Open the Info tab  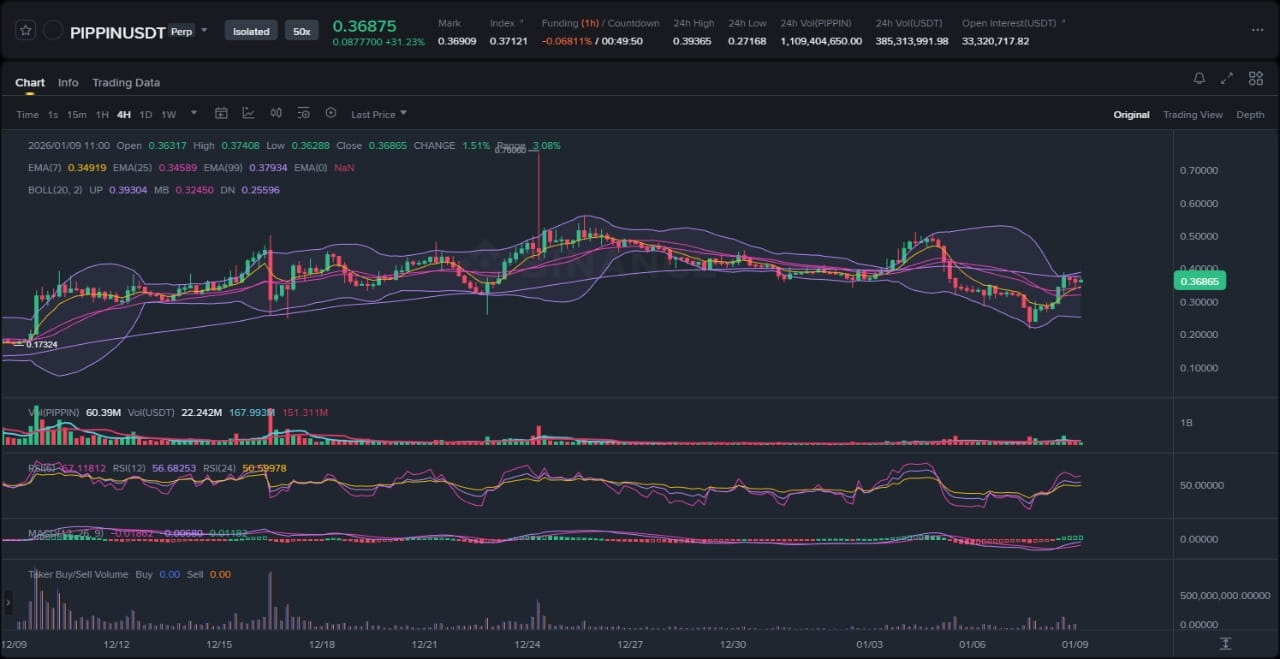(x=68, y=83)
